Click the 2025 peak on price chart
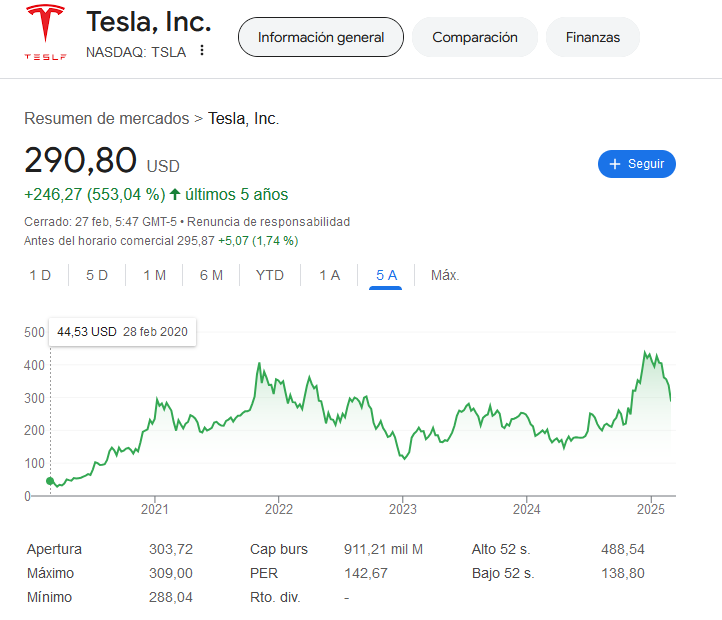Viewport: 722px width, 620px height. pyautogui.click(x=646, y=352)
